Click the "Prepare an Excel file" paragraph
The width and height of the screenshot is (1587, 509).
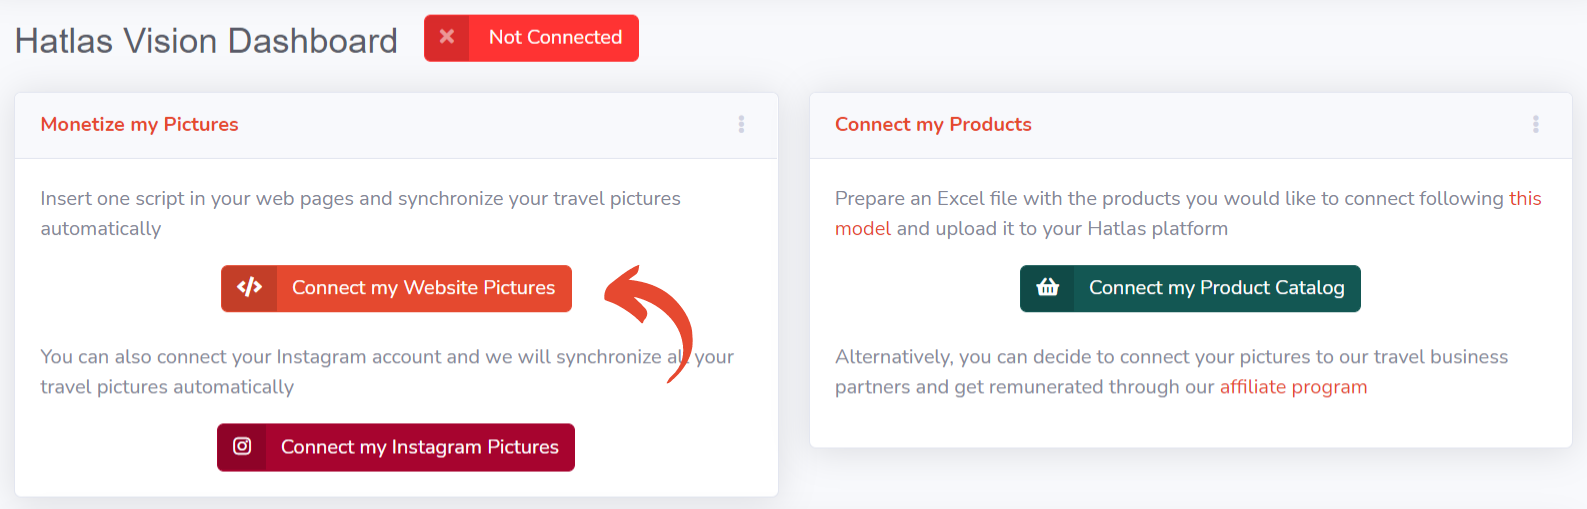(1188, 213)
